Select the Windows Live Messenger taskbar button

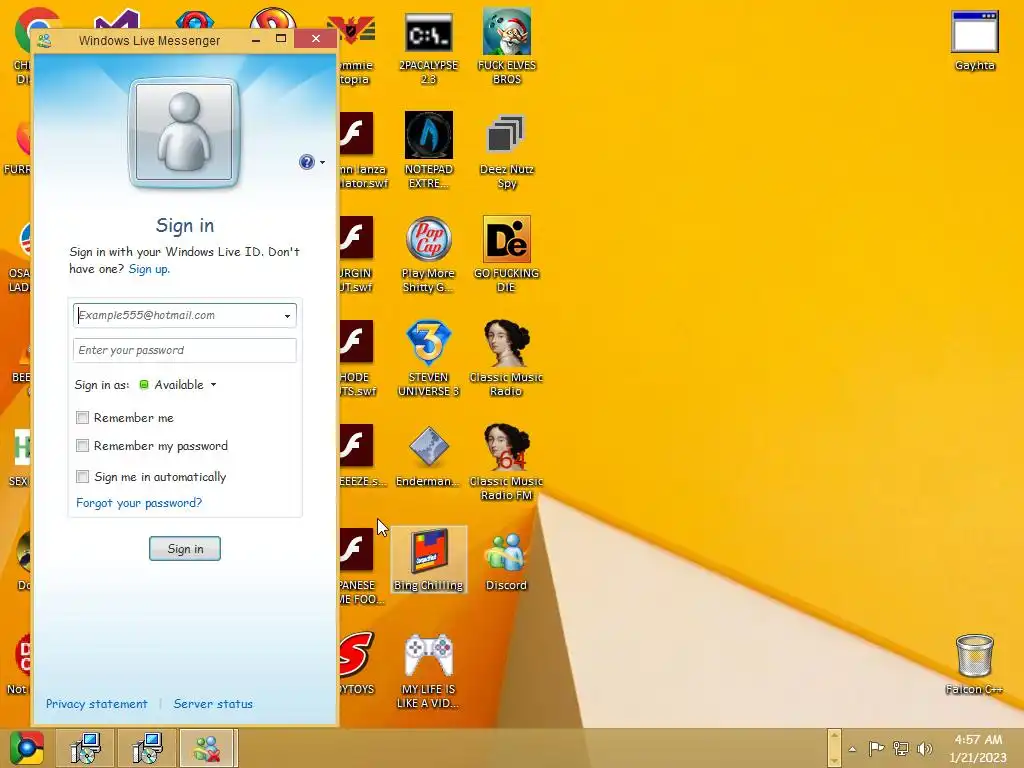point(207,748)
